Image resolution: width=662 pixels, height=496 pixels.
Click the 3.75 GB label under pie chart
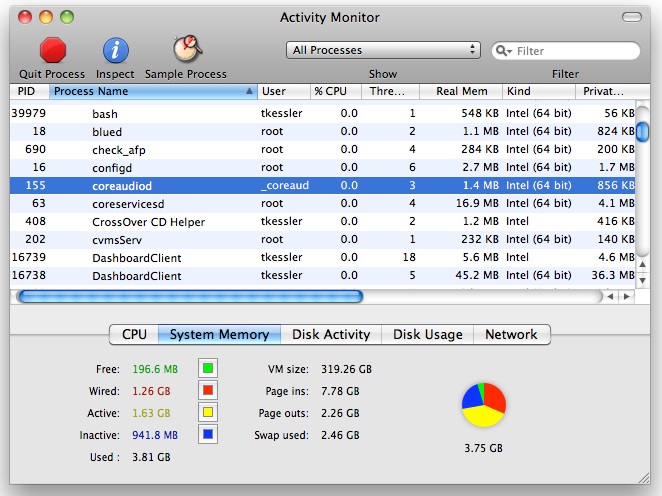click(483, 448)
